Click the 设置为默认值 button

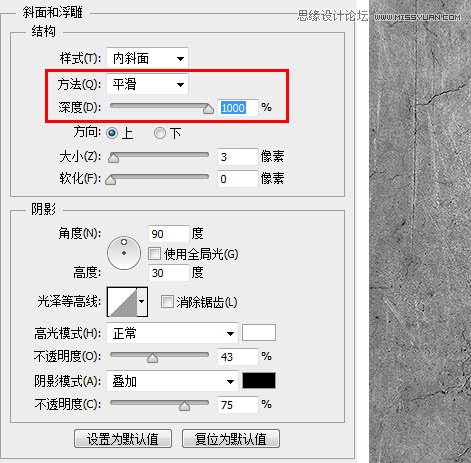point(123,439)
